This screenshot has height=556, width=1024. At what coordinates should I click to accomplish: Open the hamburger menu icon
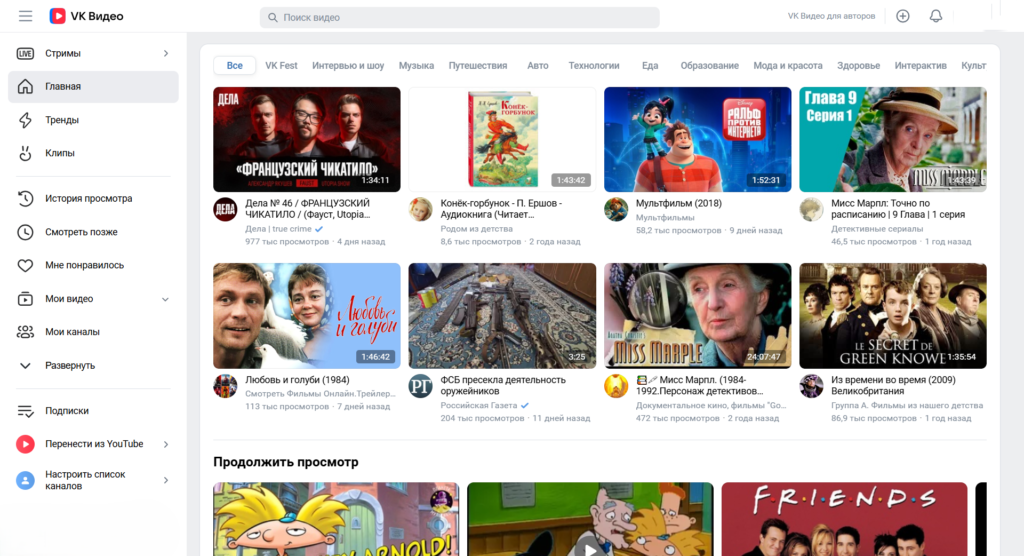pyautogui.click(x=25, y=16)
